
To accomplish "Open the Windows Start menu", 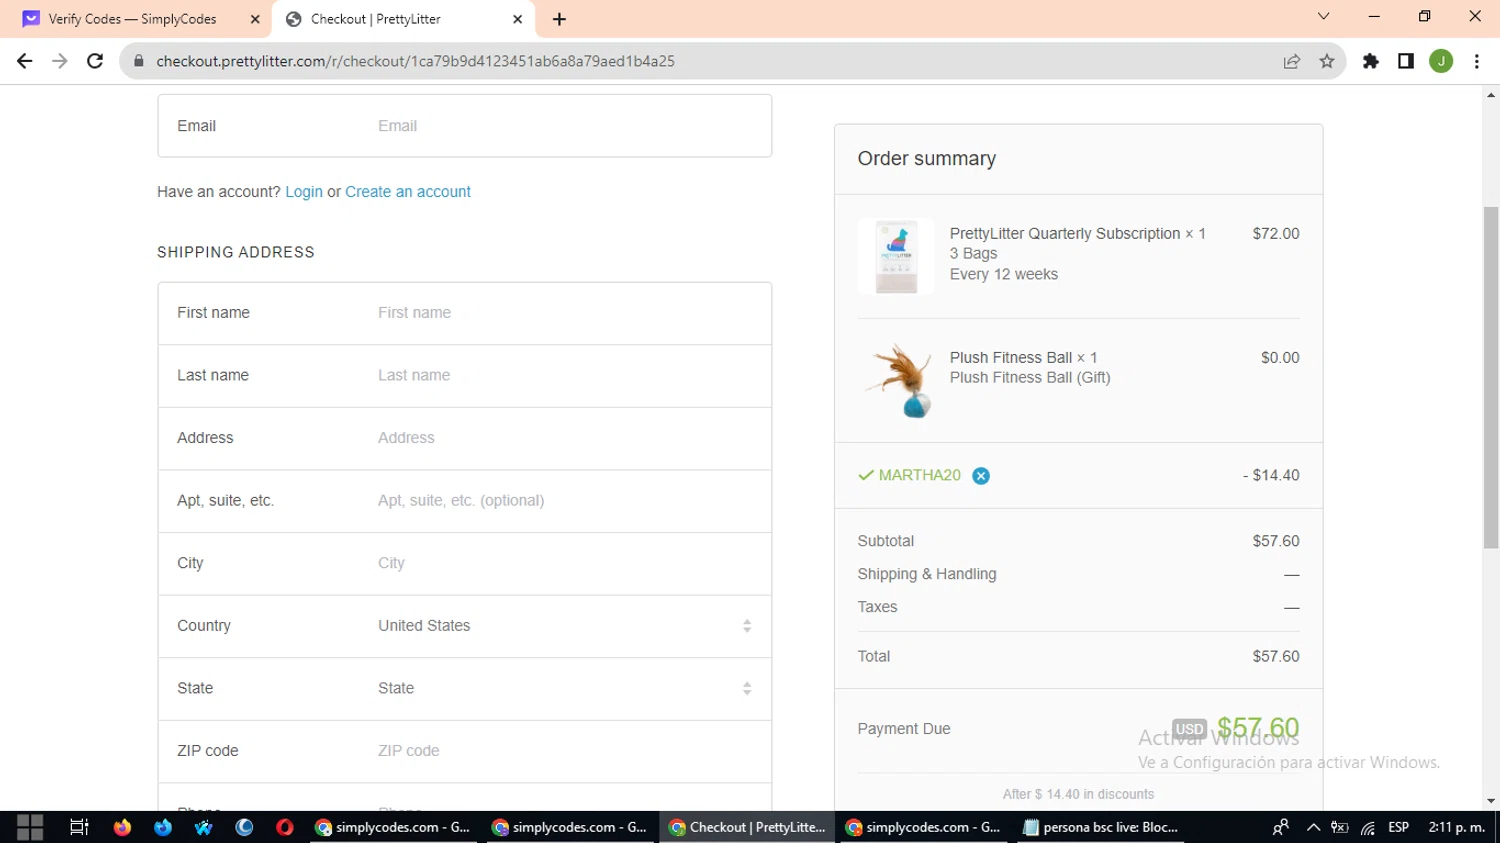I will coord(30,827).
